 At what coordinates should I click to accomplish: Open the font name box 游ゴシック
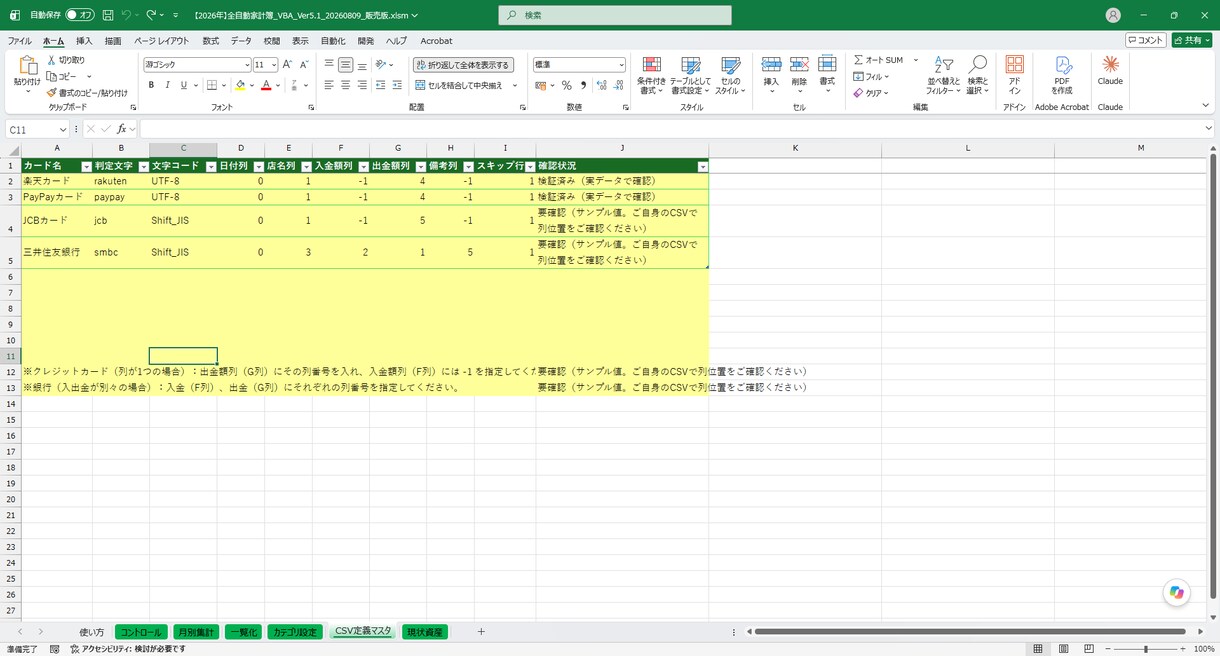coord(197,64)
